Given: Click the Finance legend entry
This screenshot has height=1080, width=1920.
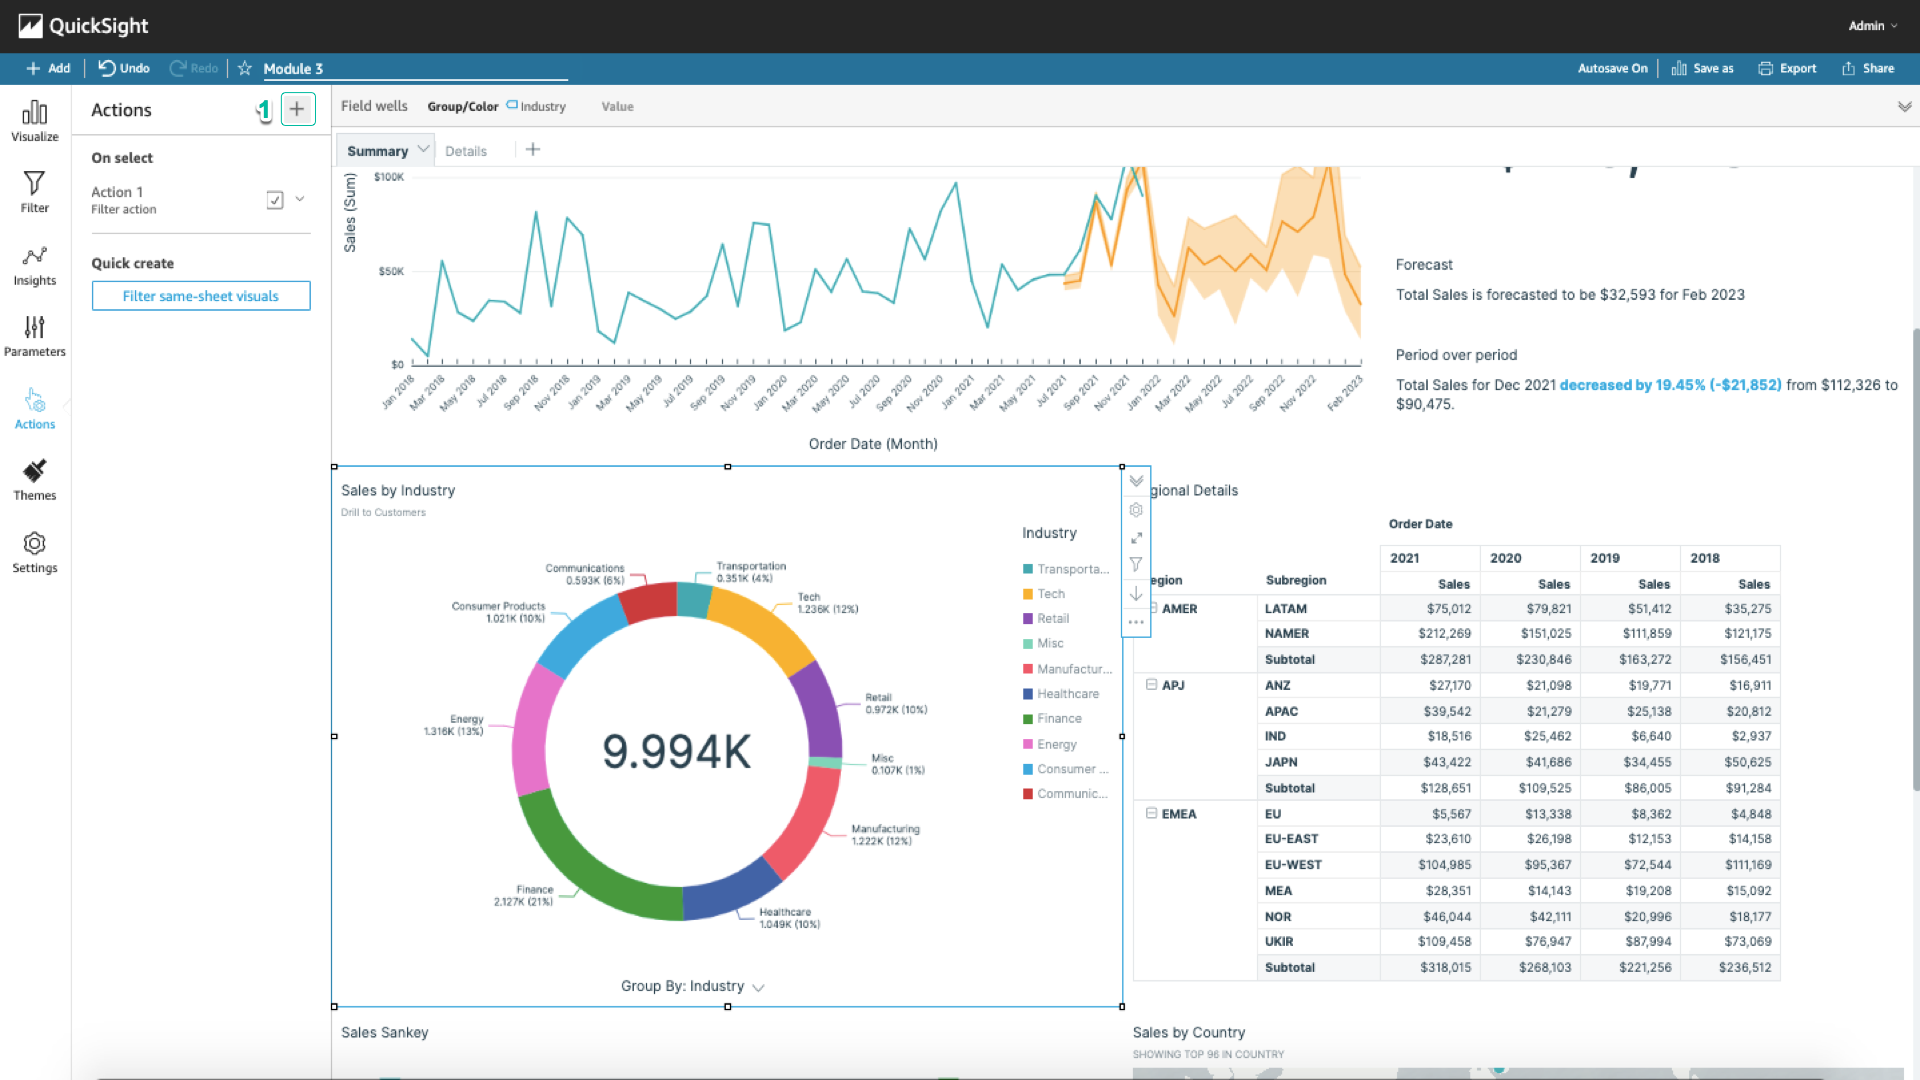Looking at the screenshot, I should [1052, 719].
